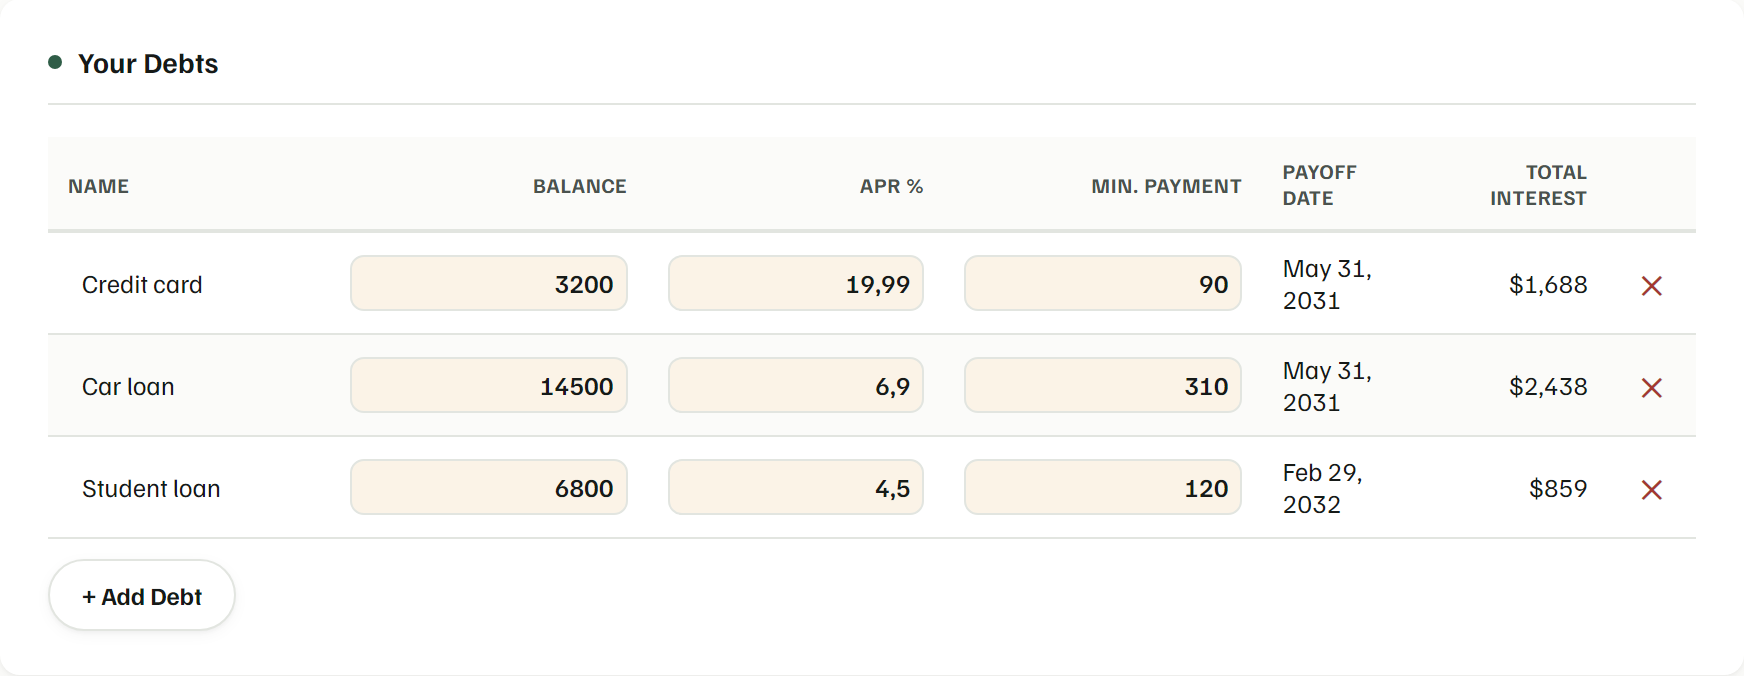
Task: Click the Your Debts section heading
Action: 148,63
